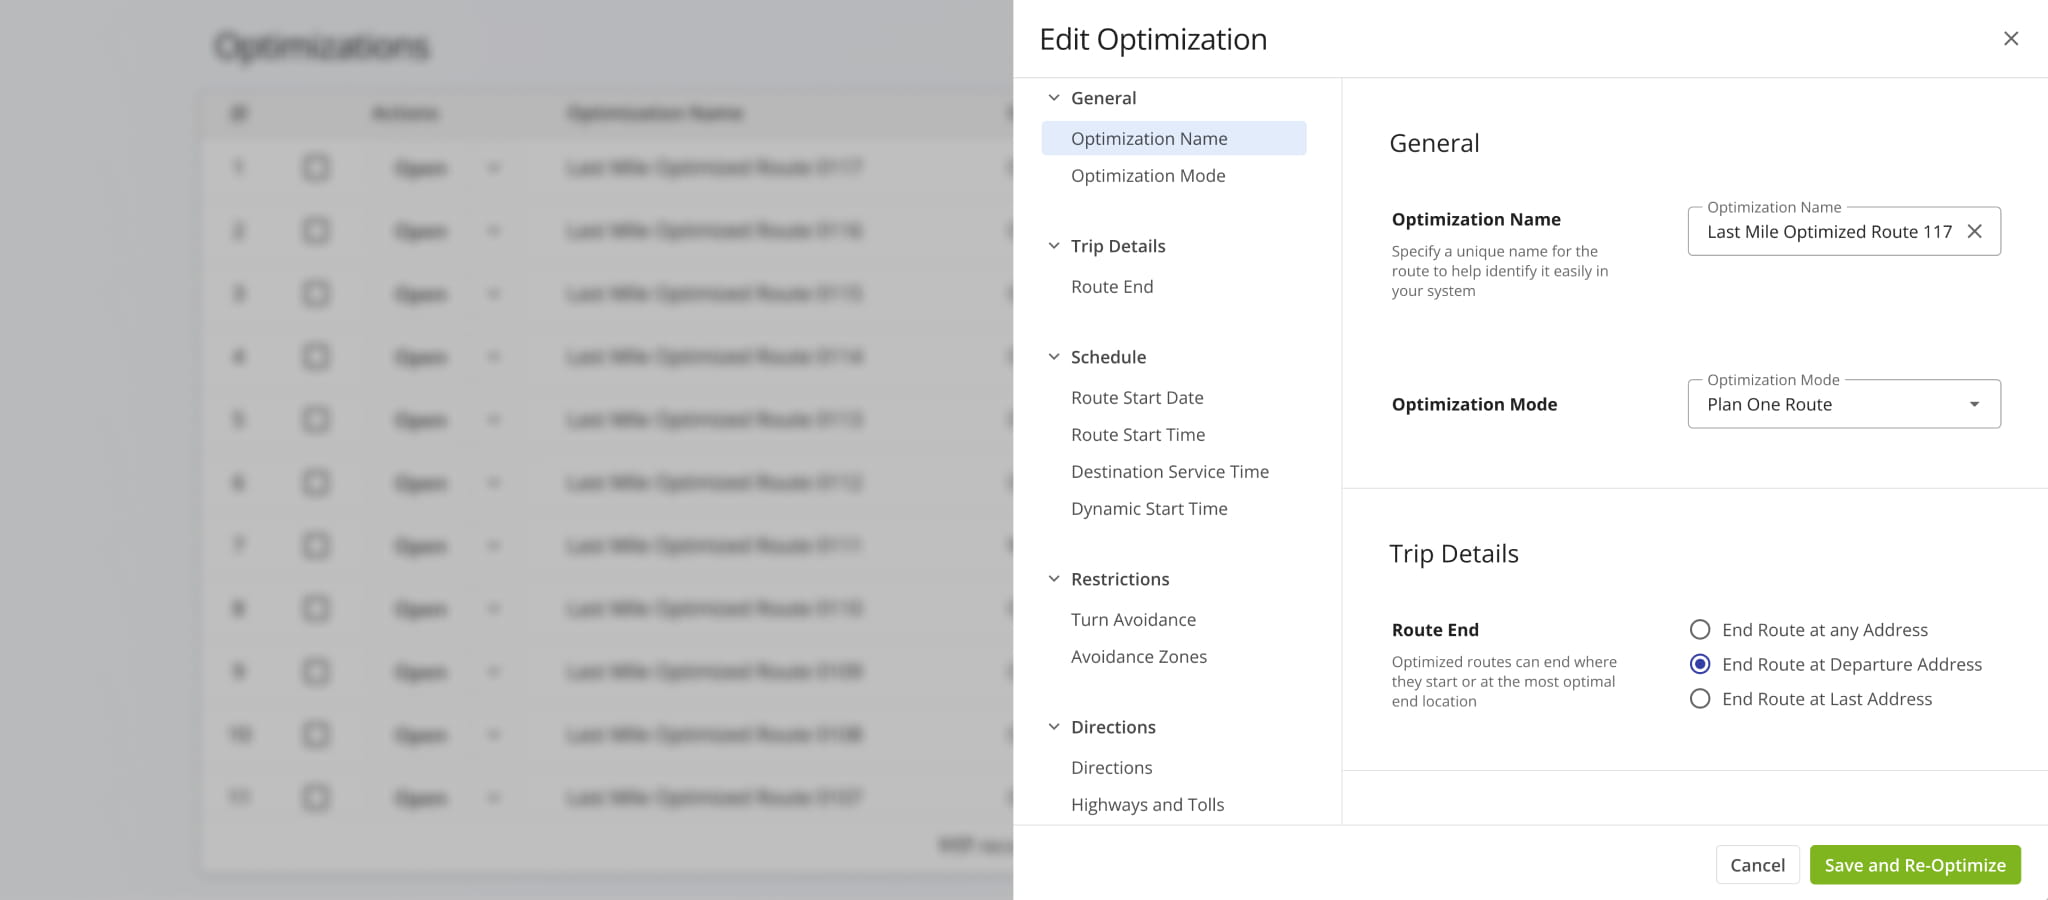The height and width of the screenshot is (900, 2048).
Task: Navigate to Highways and Tolls
Action: pyautogui.click(x=1147, y=805)
